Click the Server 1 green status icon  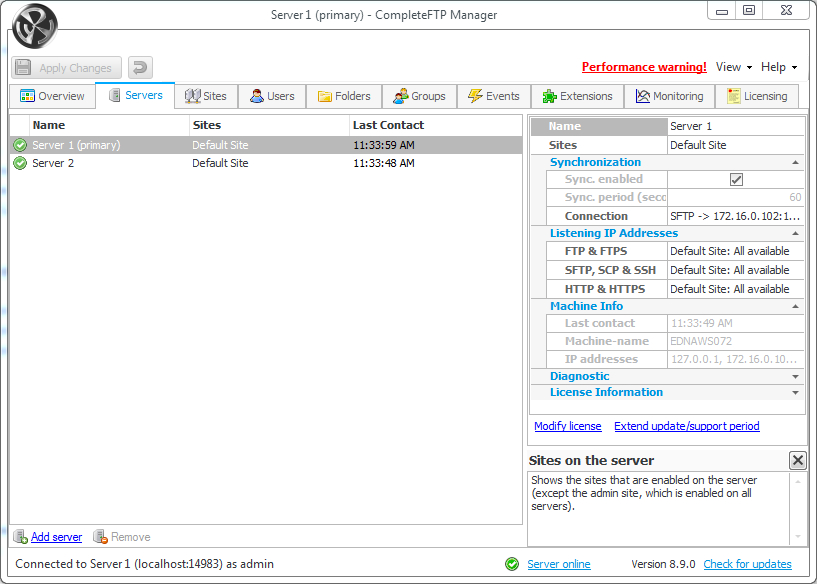20,145
